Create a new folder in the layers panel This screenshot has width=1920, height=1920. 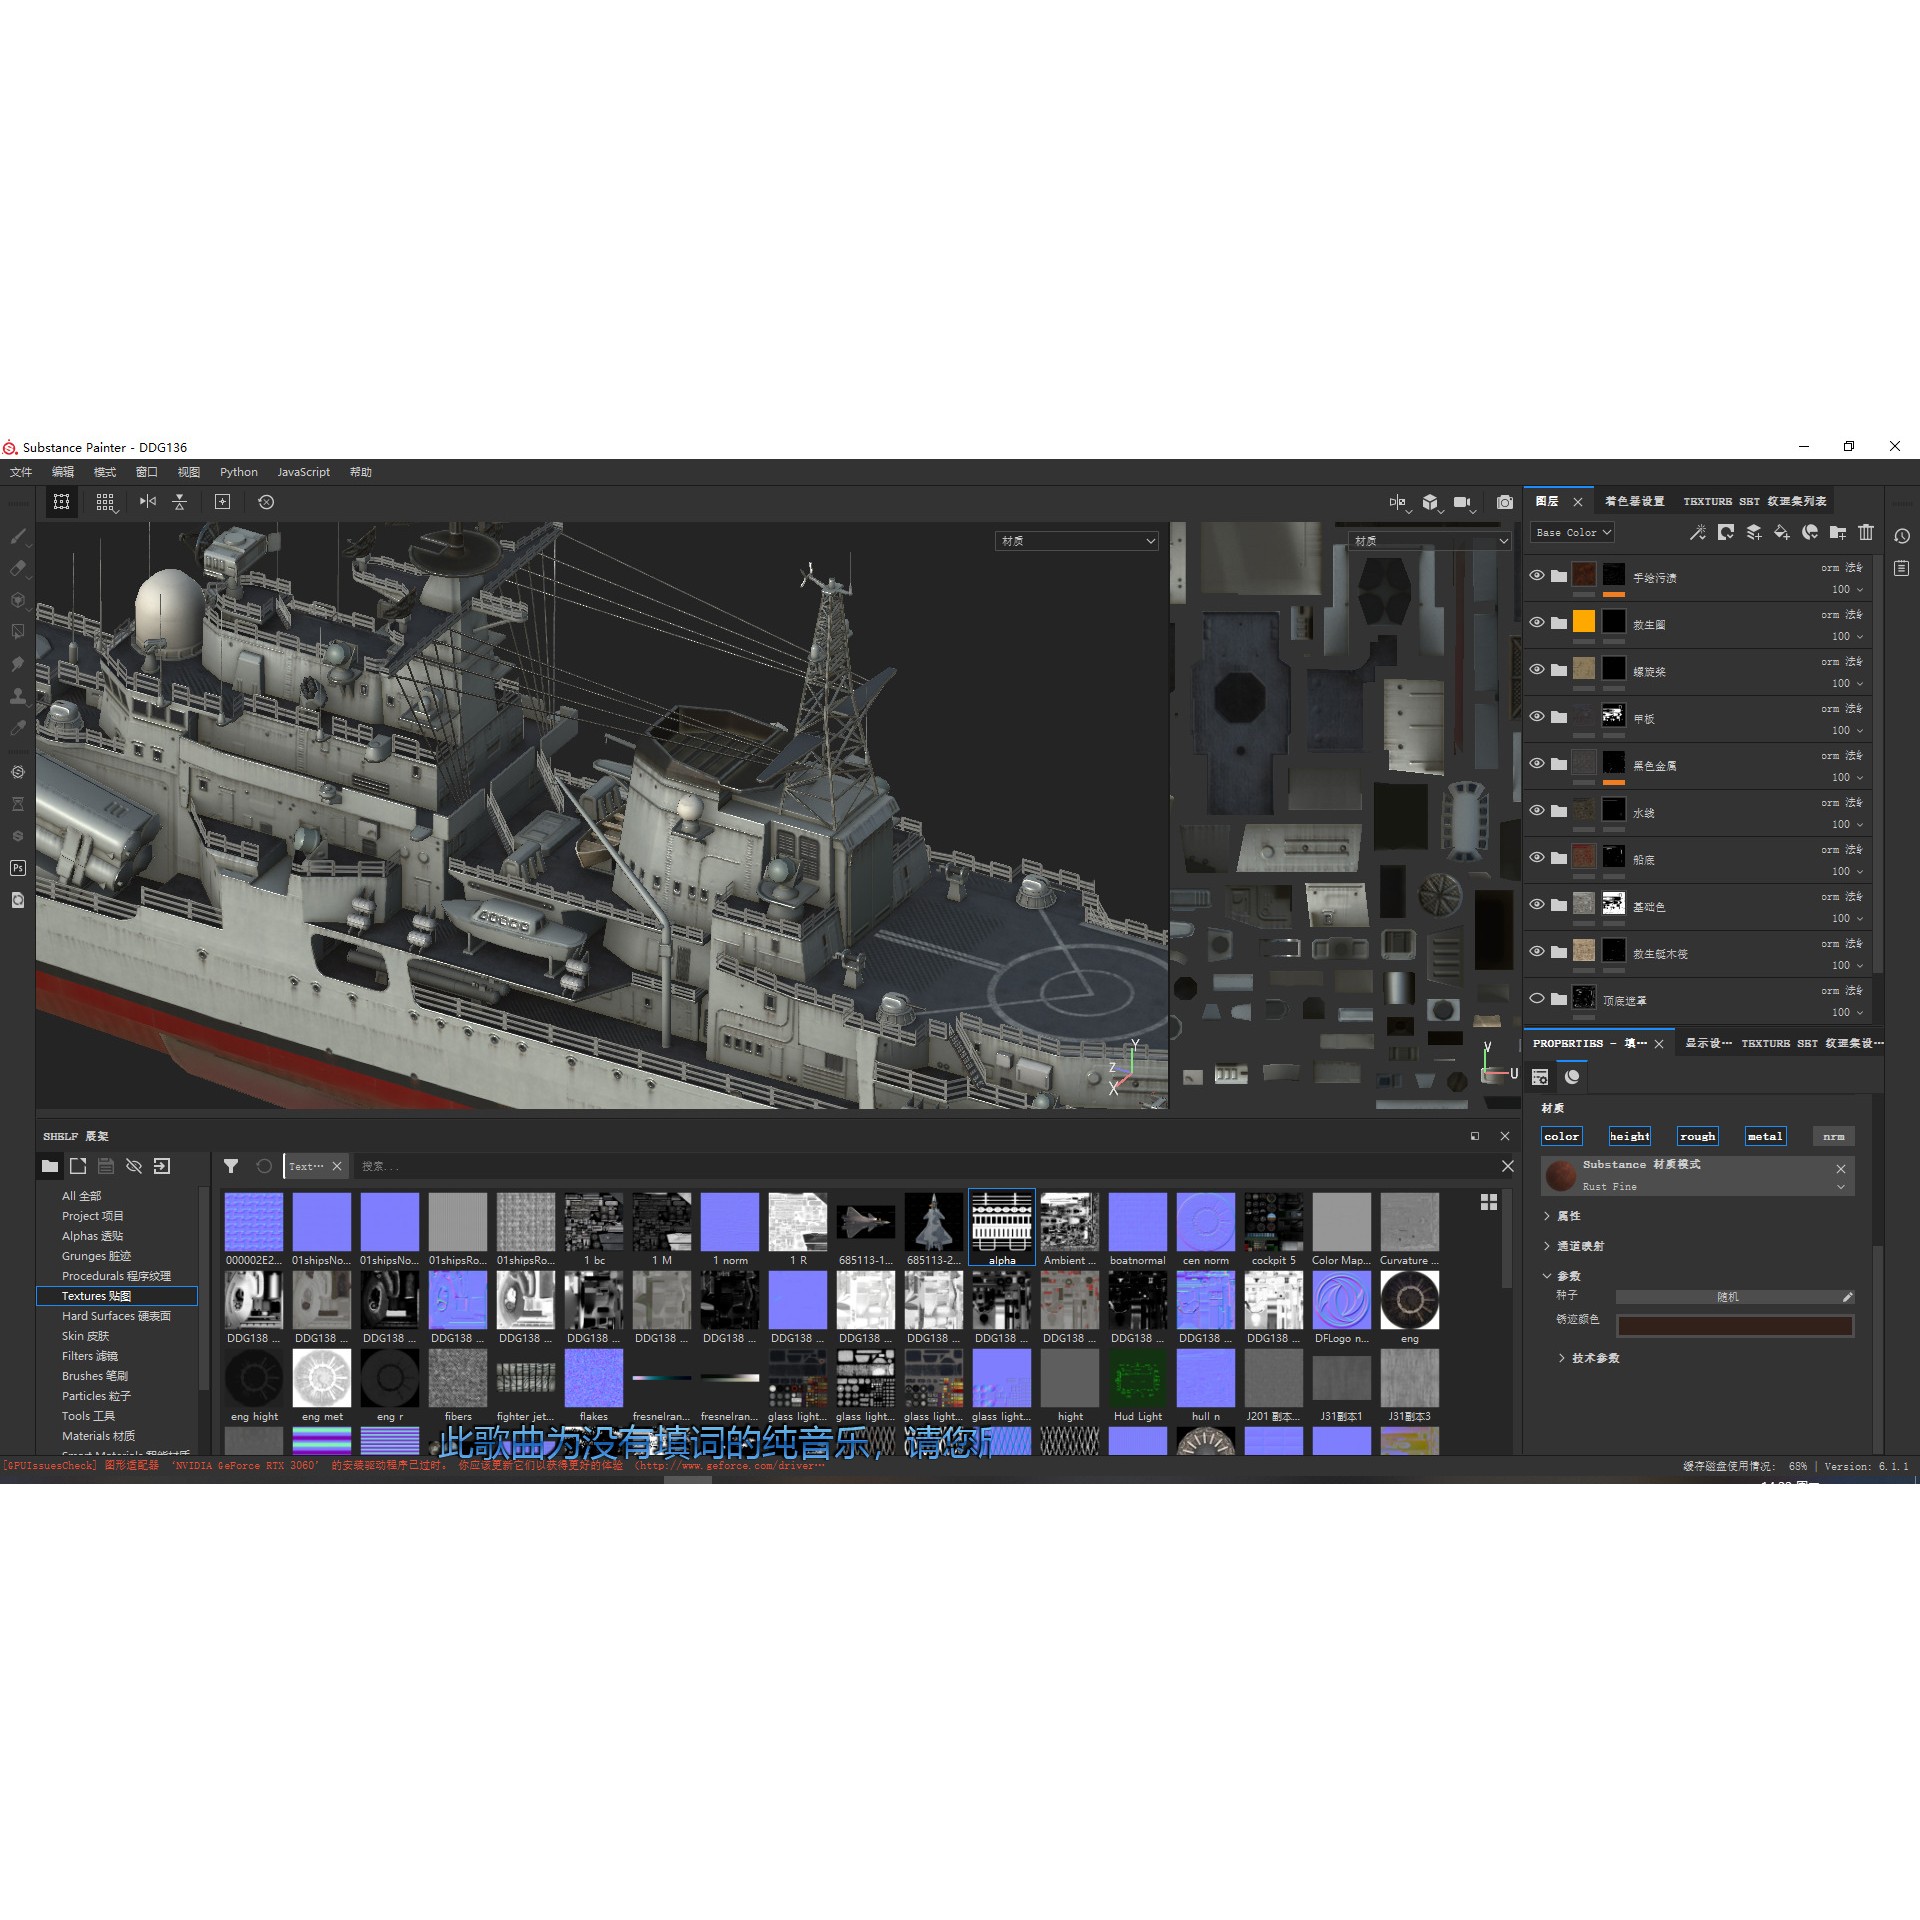coord(1837,533)
